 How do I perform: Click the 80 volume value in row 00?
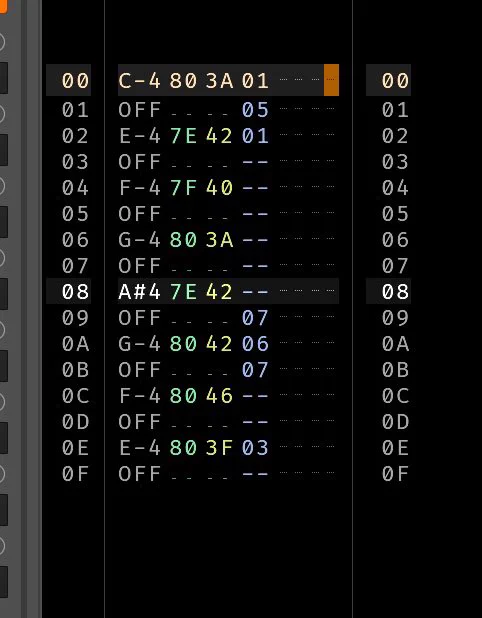(x=183, y=81)
